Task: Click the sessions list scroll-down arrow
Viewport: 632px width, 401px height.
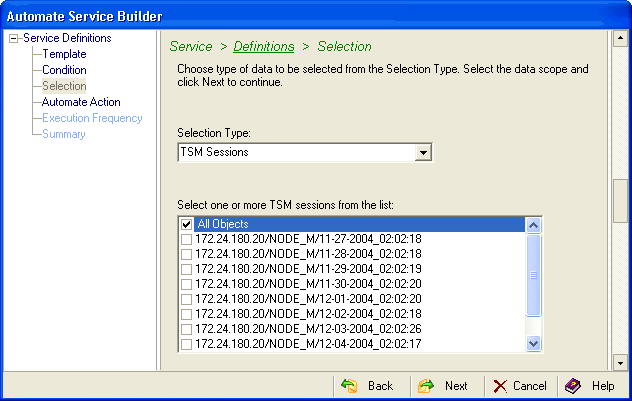Action: [x=533, y=344]
